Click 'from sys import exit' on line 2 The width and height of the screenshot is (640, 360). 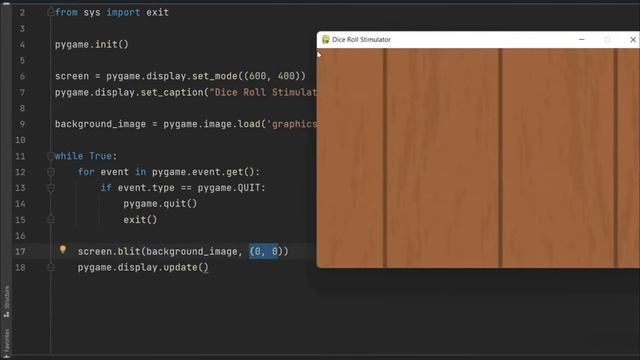[111, 12]
